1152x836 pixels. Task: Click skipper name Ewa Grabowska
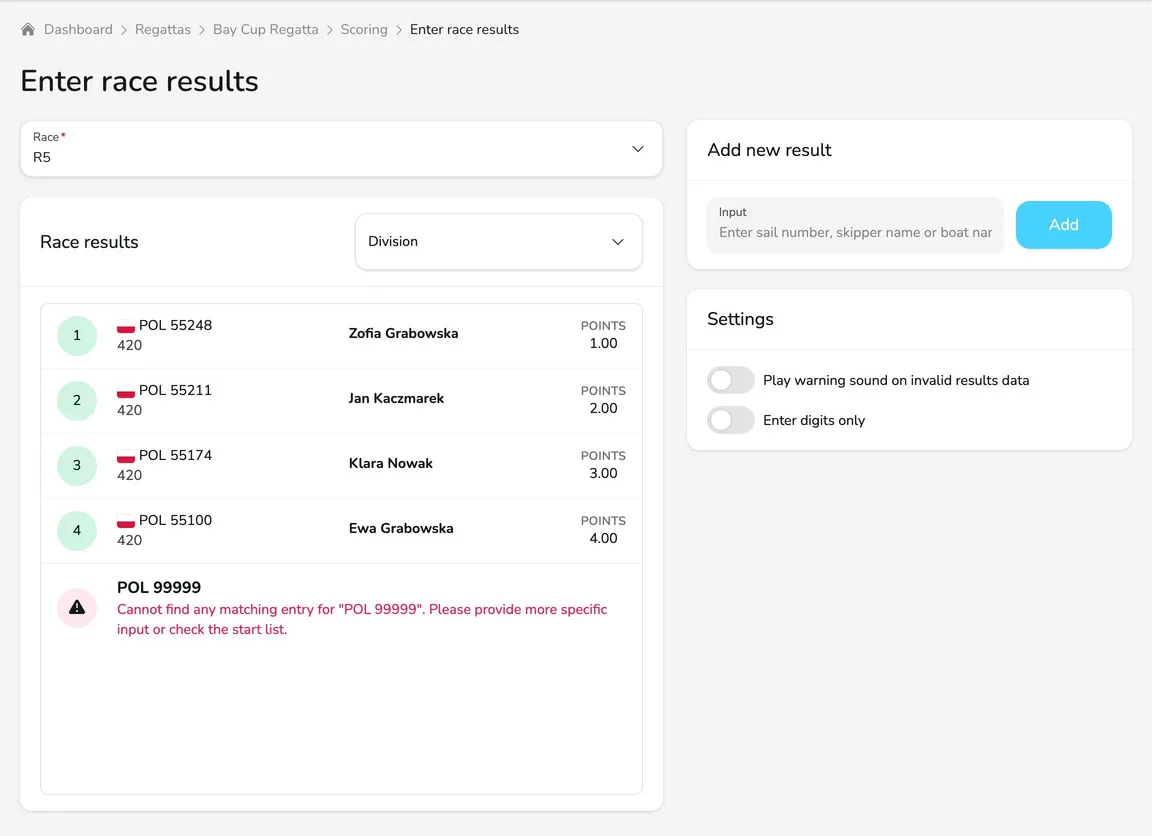tap(401, 528)
